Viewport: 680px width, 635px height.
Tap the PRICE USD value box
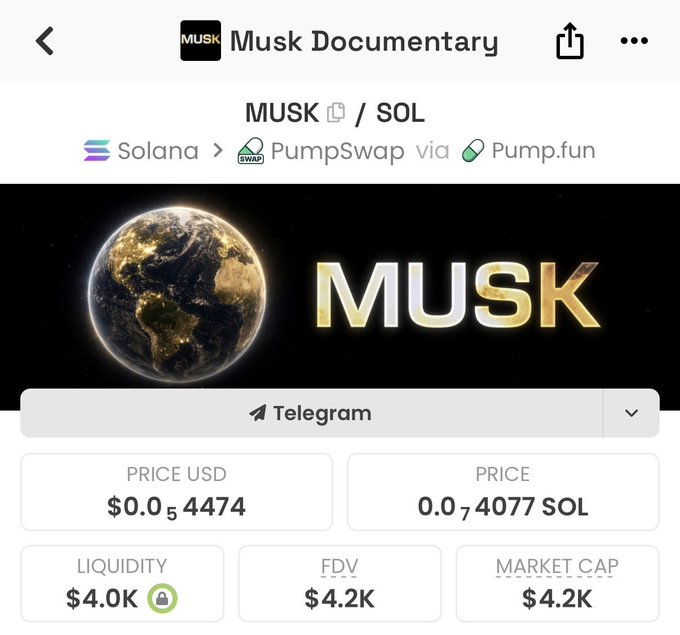click(177, 492)
